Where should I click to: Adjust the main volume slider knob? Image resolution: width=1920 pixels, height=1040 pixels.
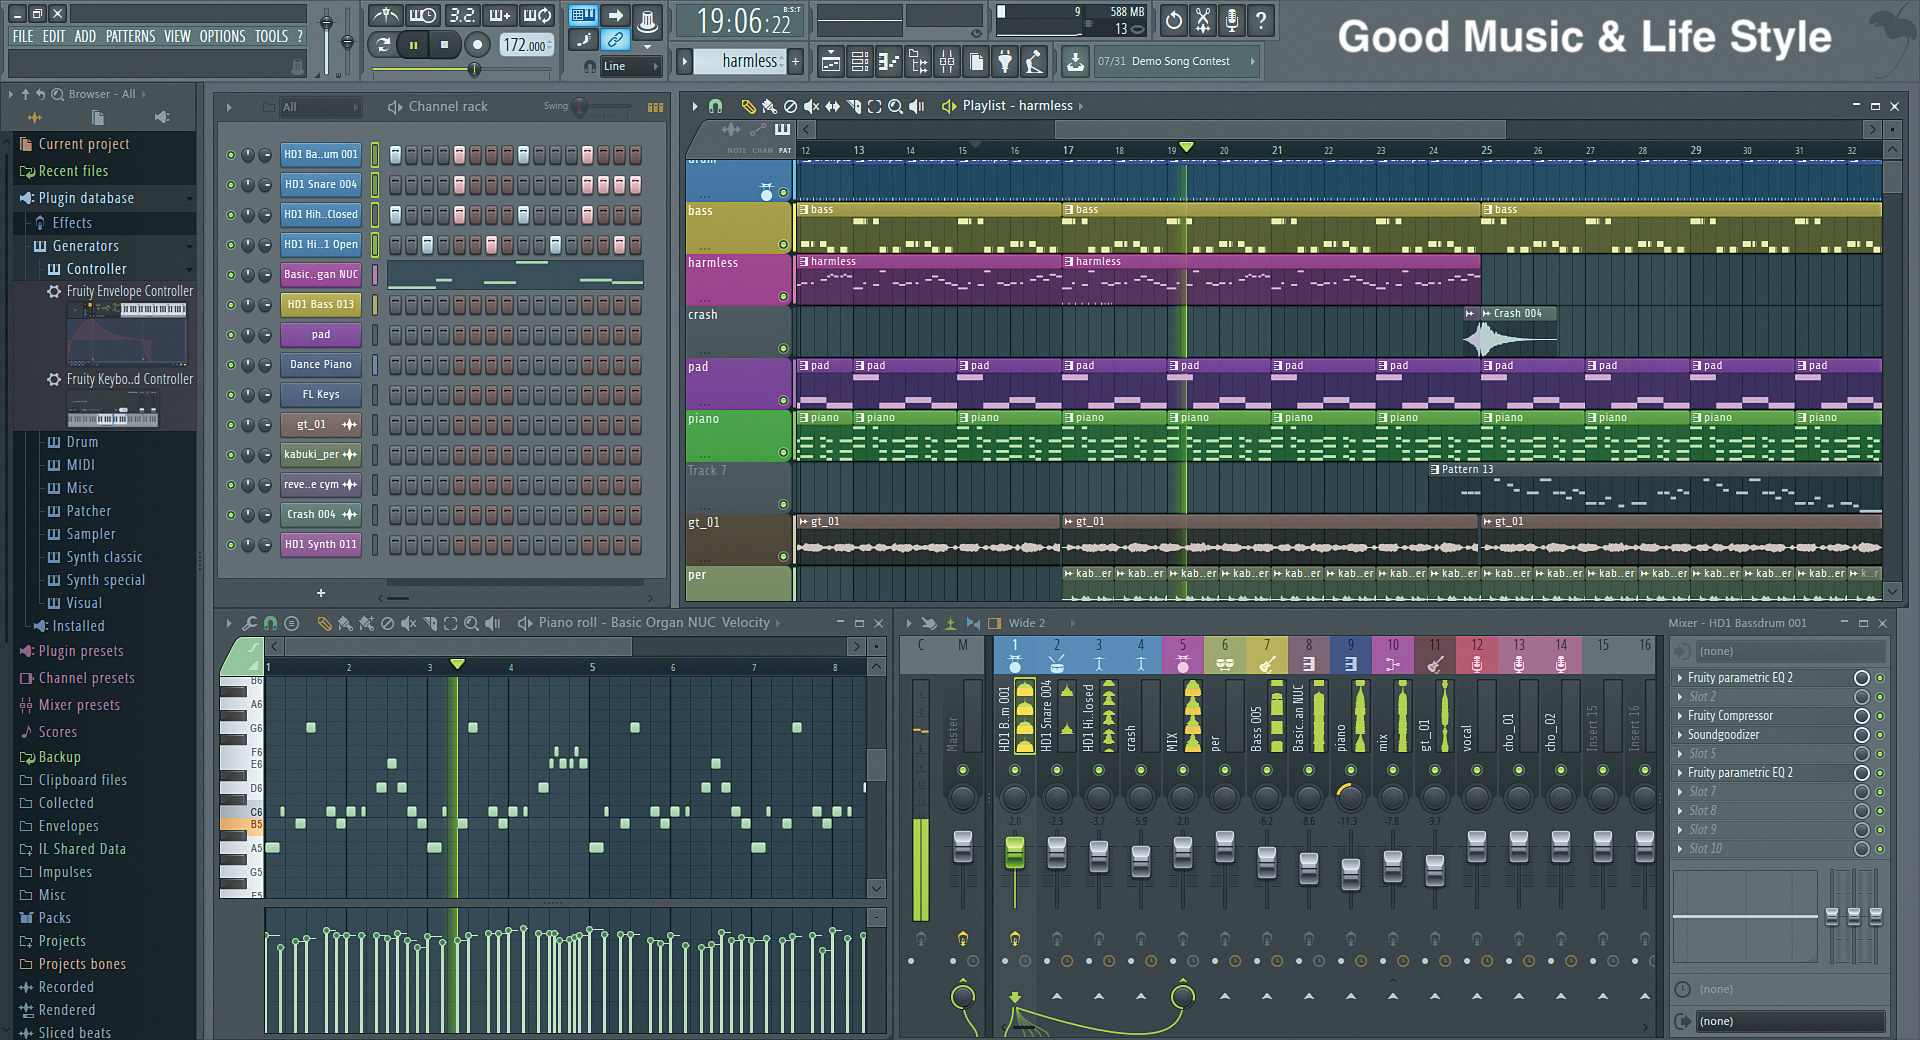[326, 22]
